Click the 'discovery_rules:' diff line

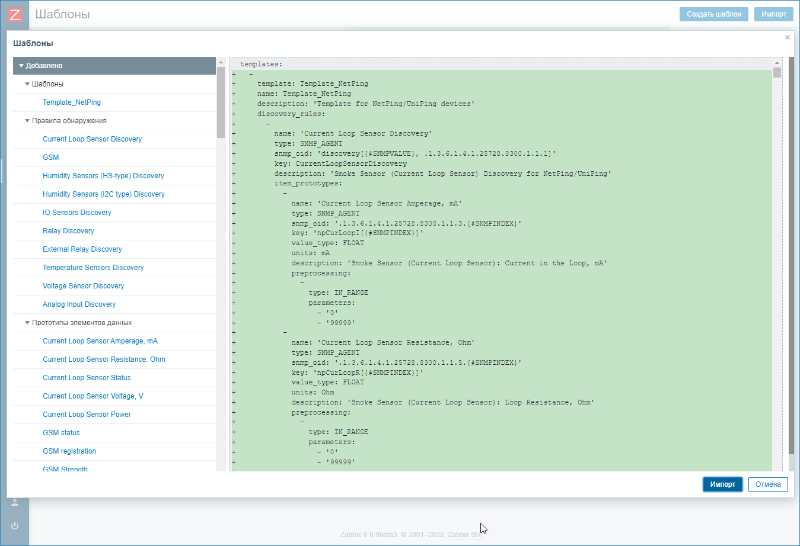point(291,114)
